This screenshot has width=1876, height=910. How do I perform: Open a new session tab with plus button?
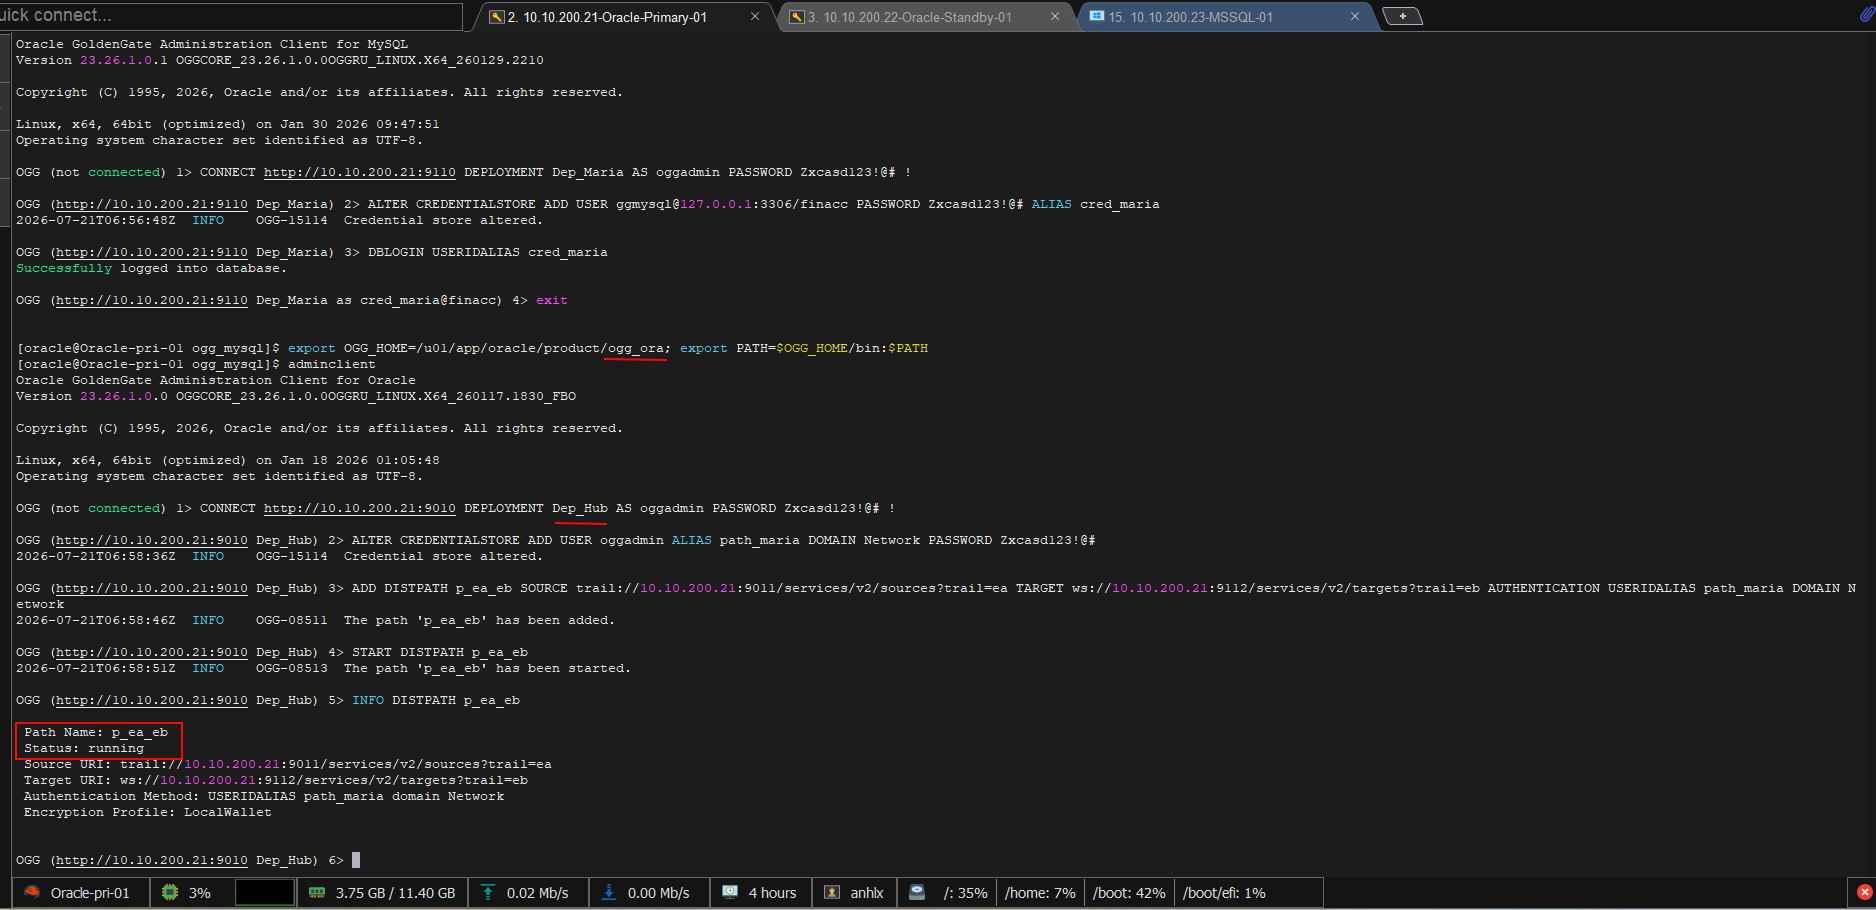1402,16
